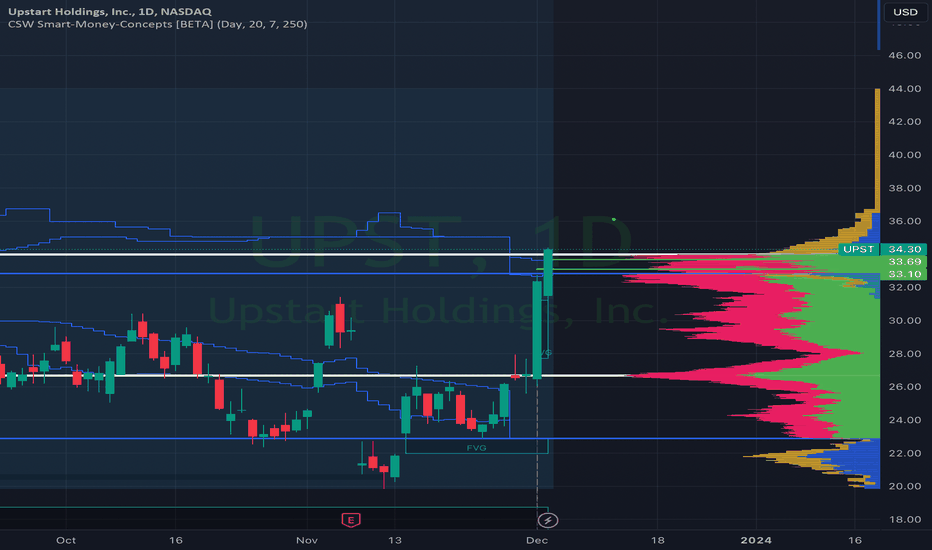Image resolution: width=932 pixels, height=550 pixels.
Task: Click the small green dot above the latest candle
Action: pyautogui.click(x=613, y=219)
